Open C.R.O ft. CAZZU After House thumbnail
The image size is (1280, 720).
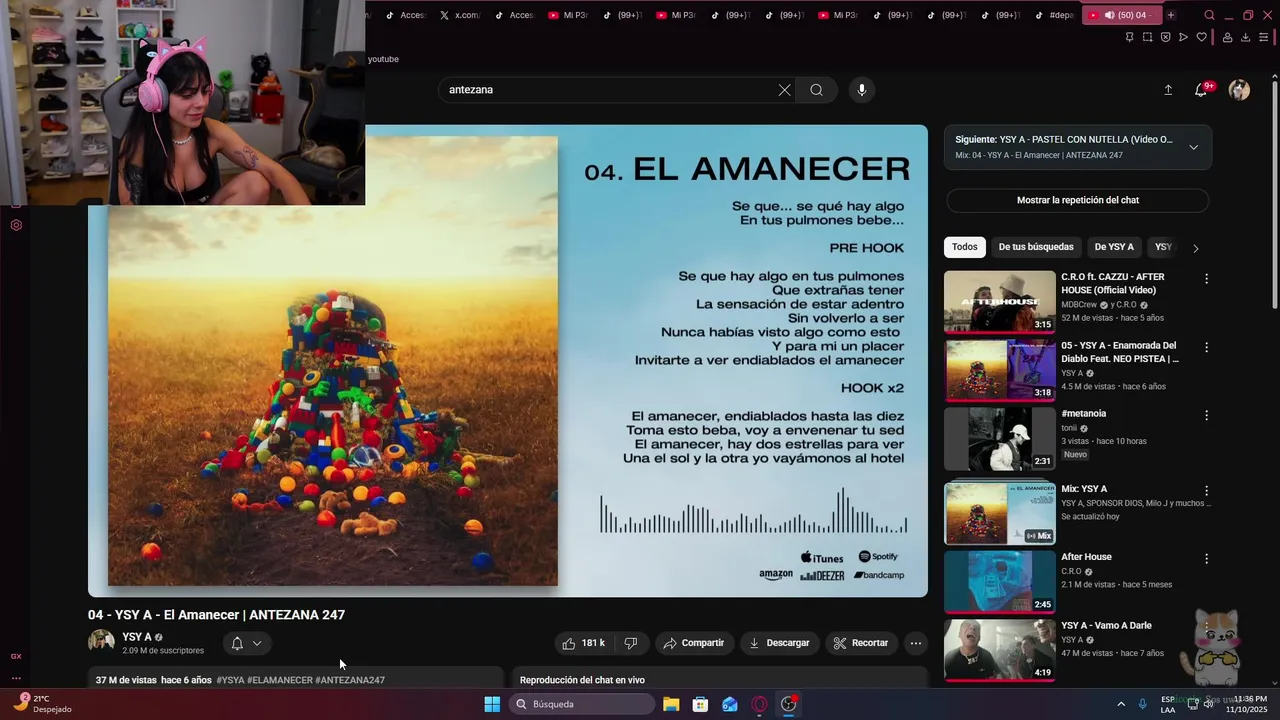(999, 301)
